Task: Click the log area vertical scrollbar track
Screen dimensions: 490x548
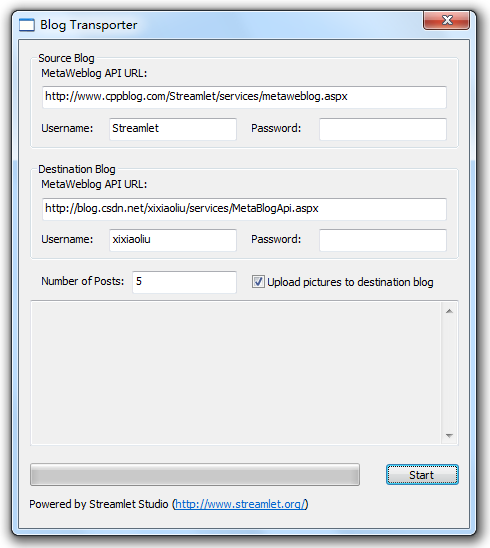Action: (x=449, y=373)
